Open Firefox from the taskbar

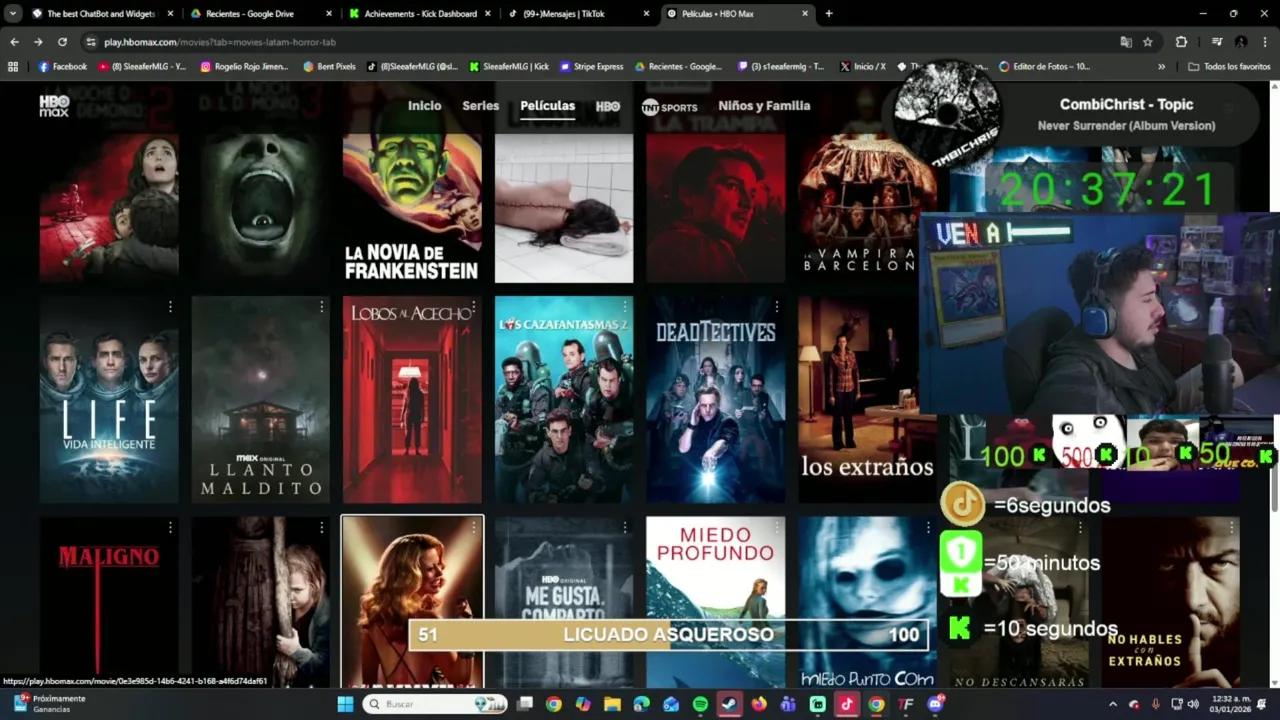[759, 704]
